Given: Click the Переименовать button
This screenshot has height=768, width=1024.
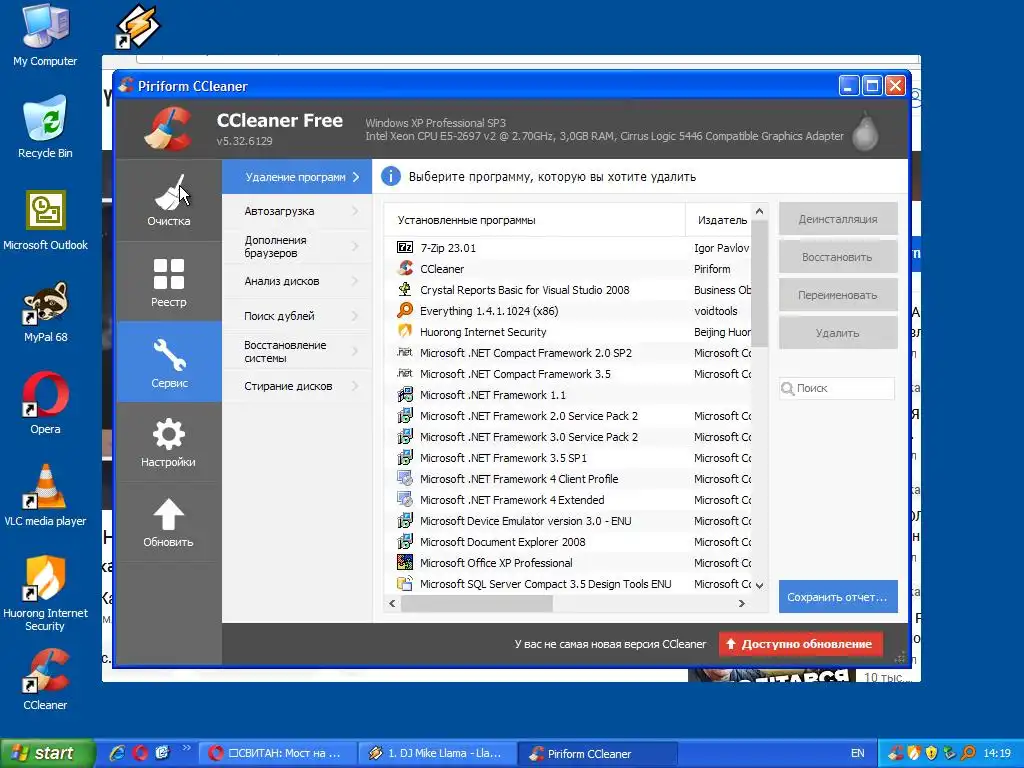Looking at the screenshot, I should [x=838, y=295].
